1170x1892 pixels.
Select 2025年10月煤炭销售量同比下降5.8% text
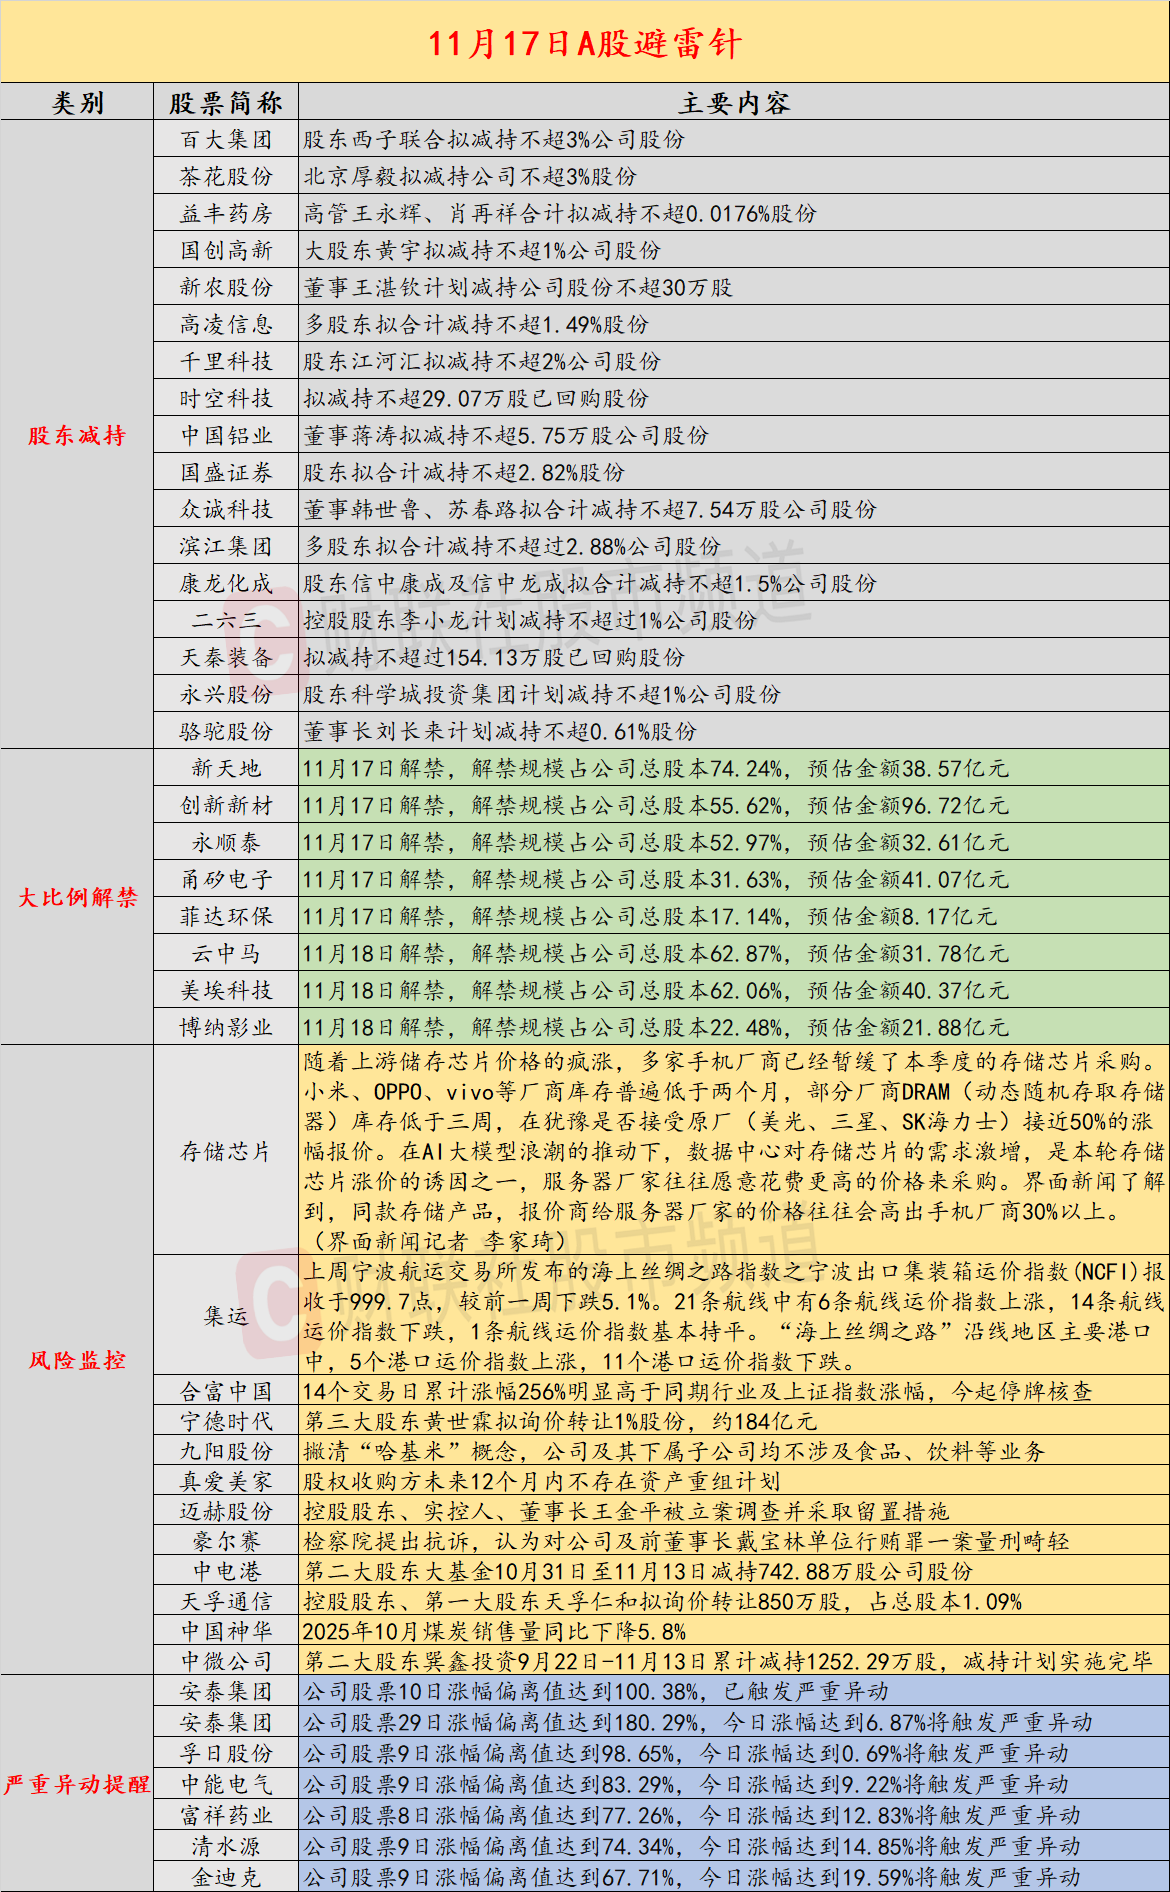(495, 1632)
